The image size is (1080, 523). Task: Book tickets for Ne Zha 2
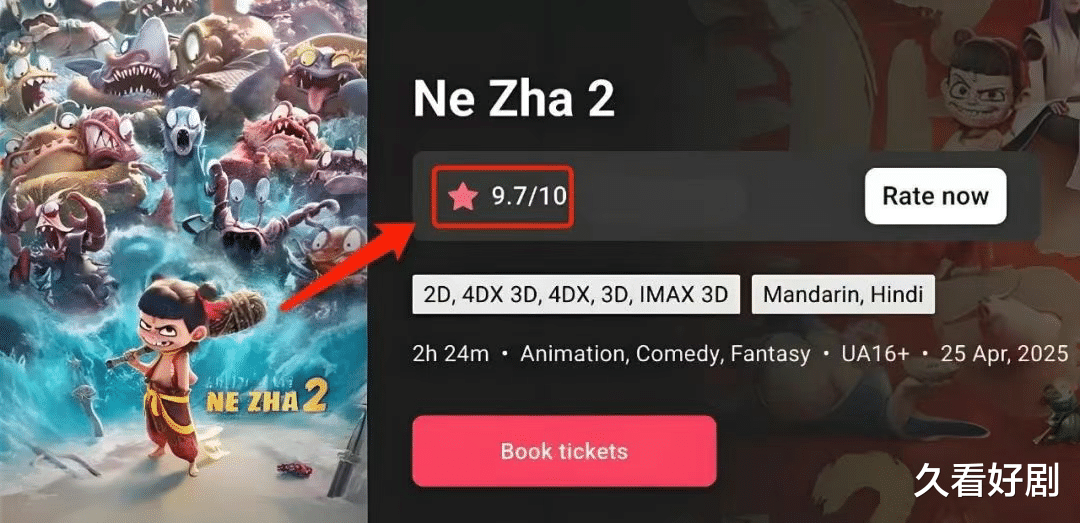[564, 451]
